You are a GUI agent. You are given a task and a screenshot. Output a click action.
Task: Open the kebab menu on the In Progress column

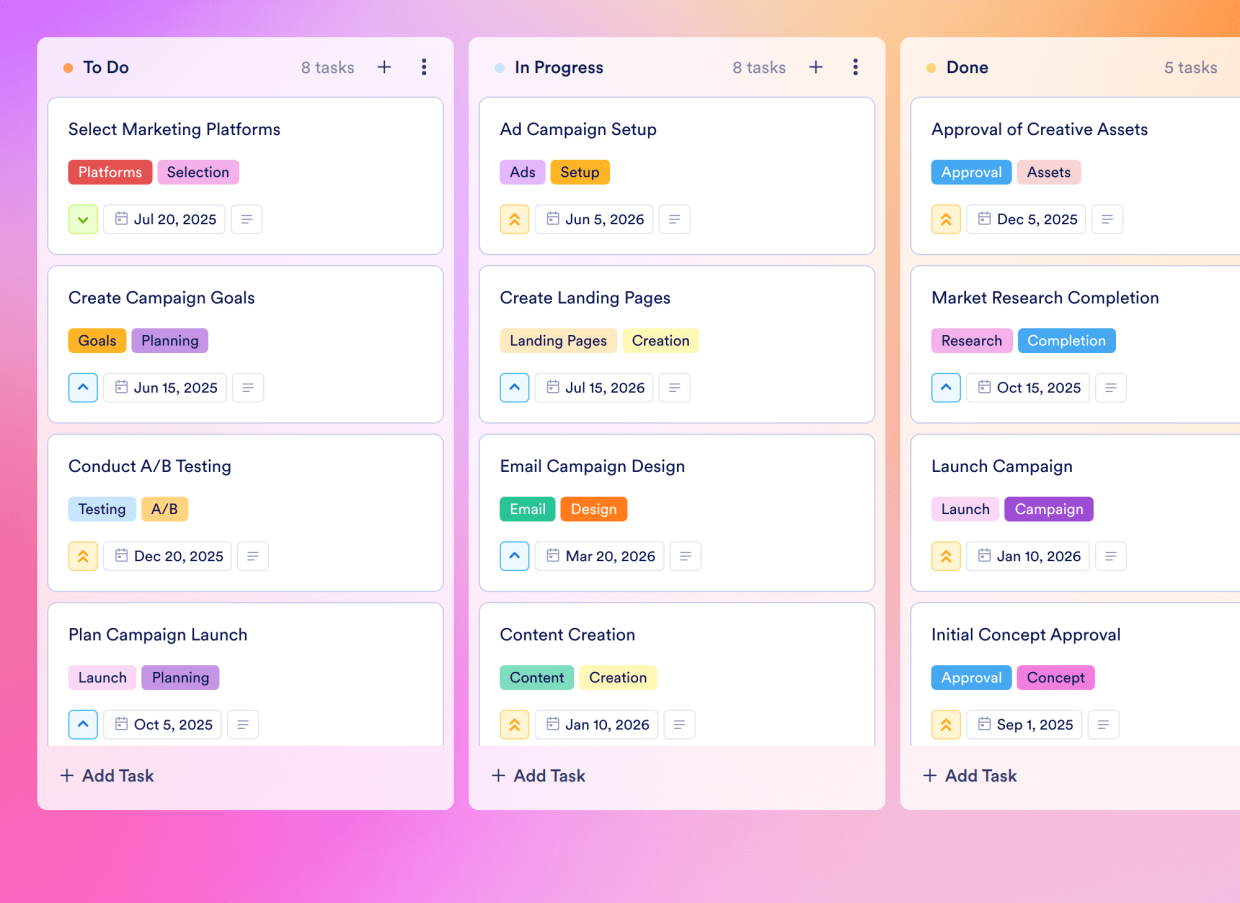click(856, 67)
